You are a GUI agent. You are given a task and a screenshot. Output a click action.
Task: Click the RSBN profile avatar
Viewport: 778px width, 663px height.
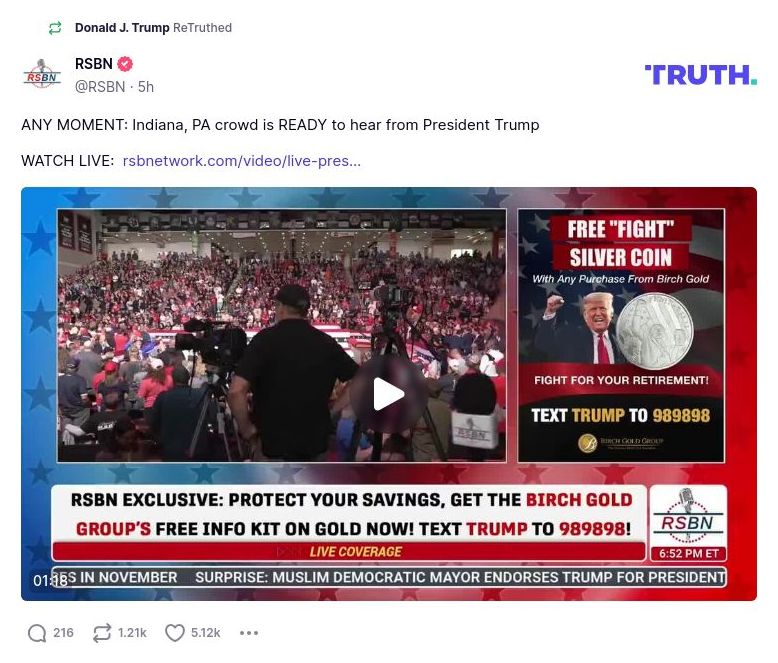[x=42, y=75]
